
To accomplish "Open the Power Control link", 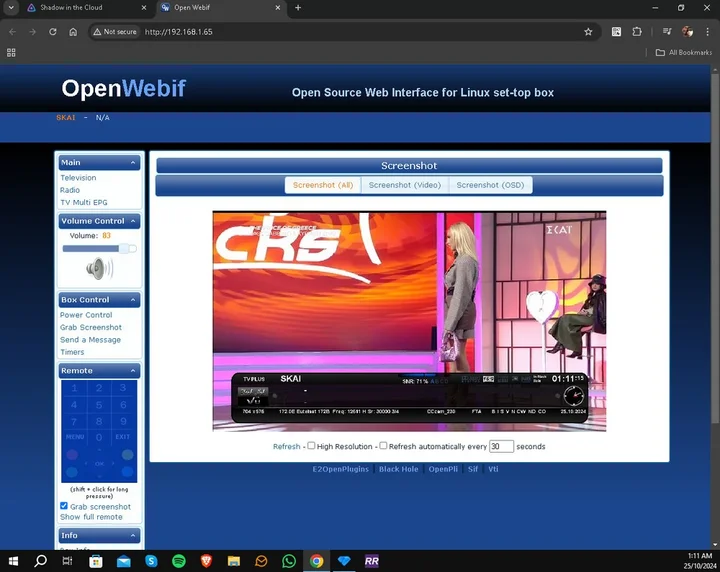I will [x=86, y=315].
